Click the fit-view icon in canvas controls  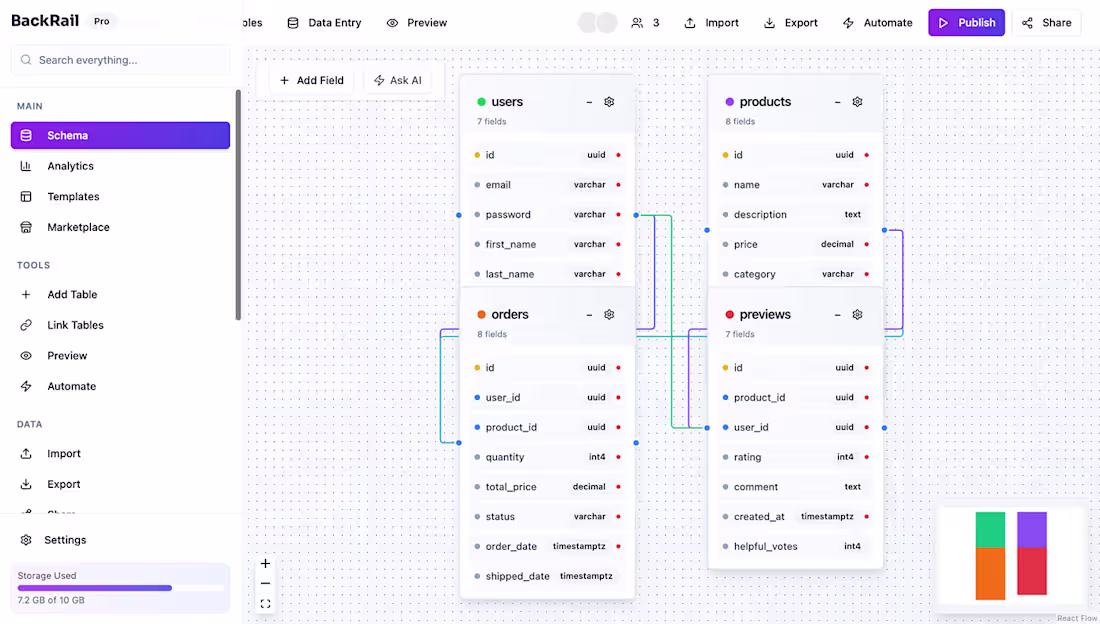pos(265,603)
